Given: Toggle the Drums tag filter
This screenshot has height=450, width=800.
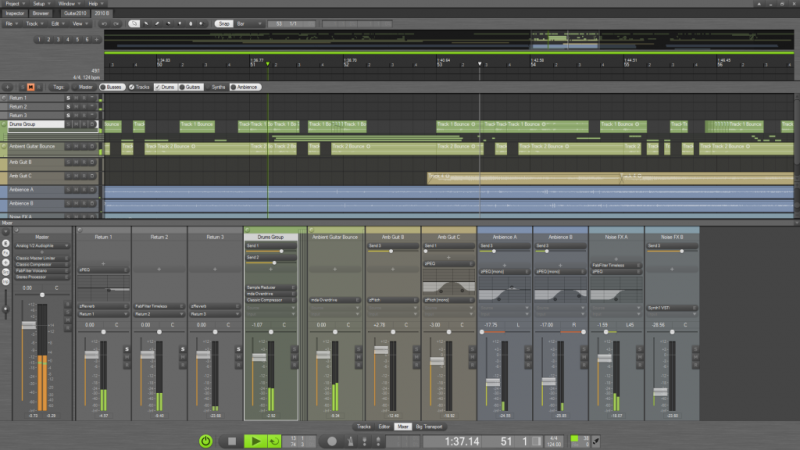Looking at the screenshot, I should [165, 87].
